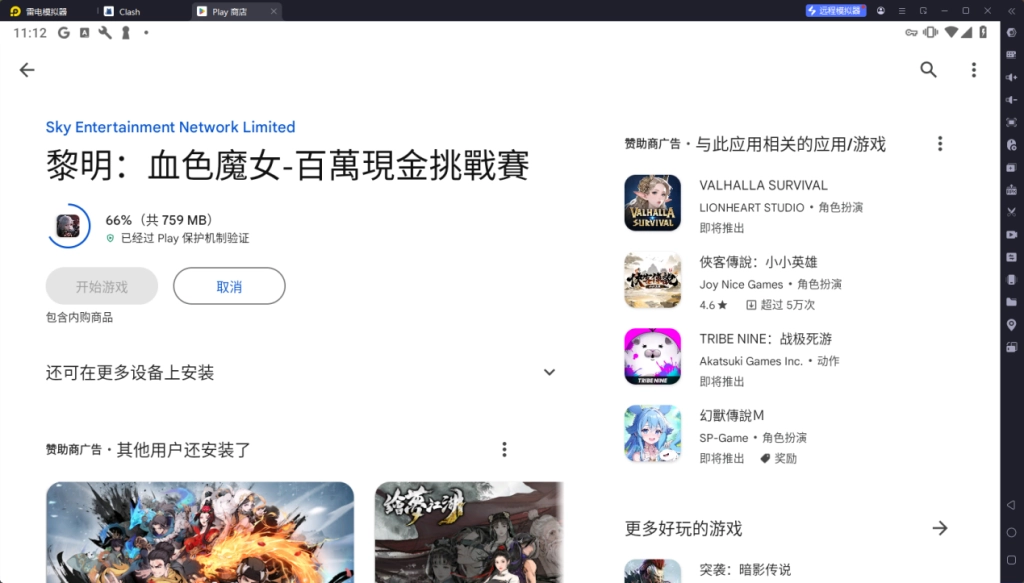Open emulator hamburger menu in title bar

902,10
